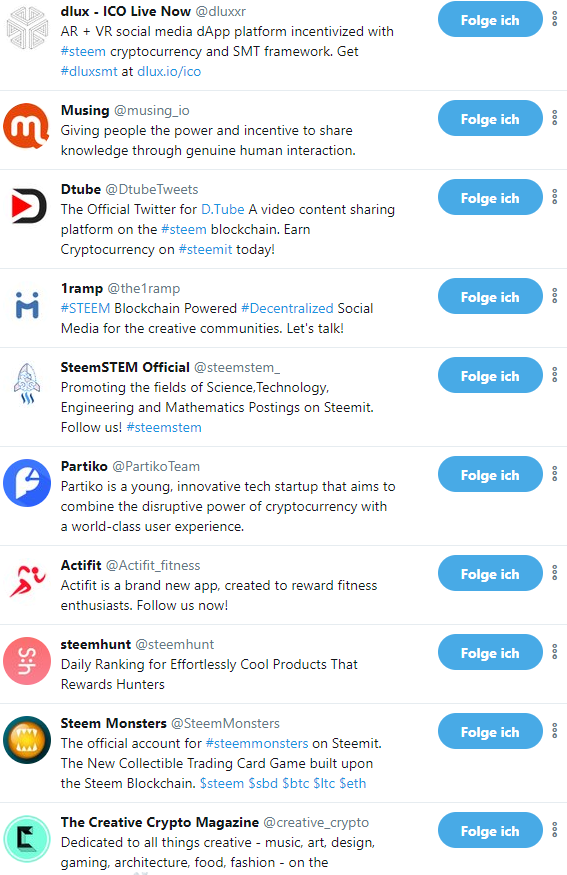The height and width of the screenshot is (875, 567).
Task: Click the SteemSTEM rocket avatar
Action: click(x=27, y=383)
